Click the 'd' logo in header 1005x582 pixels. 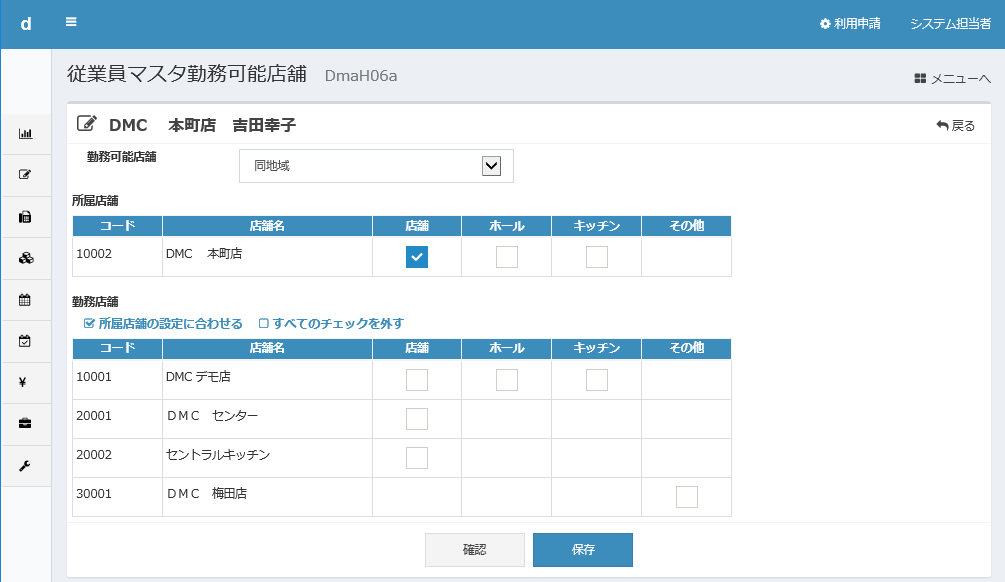tap(26, 24)
